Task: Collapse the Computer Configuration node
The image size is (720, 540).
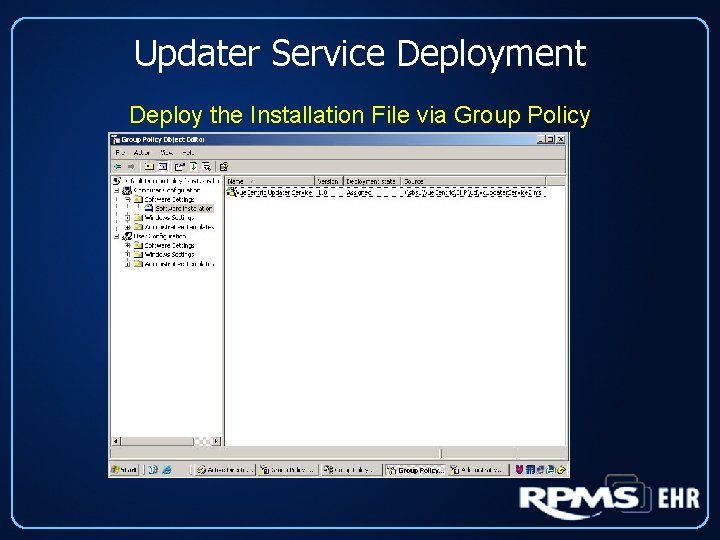Action: pos(117,190)
